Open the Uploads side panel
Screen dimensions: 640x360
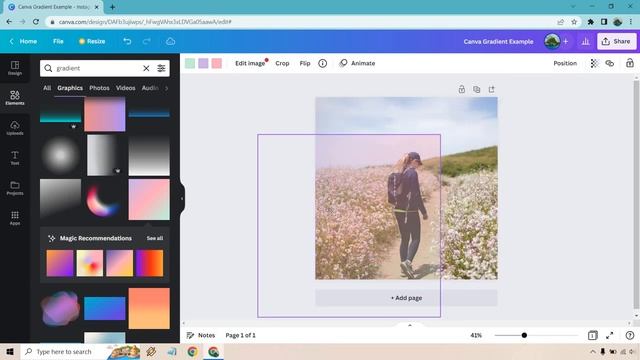click(x=15, y=128)
